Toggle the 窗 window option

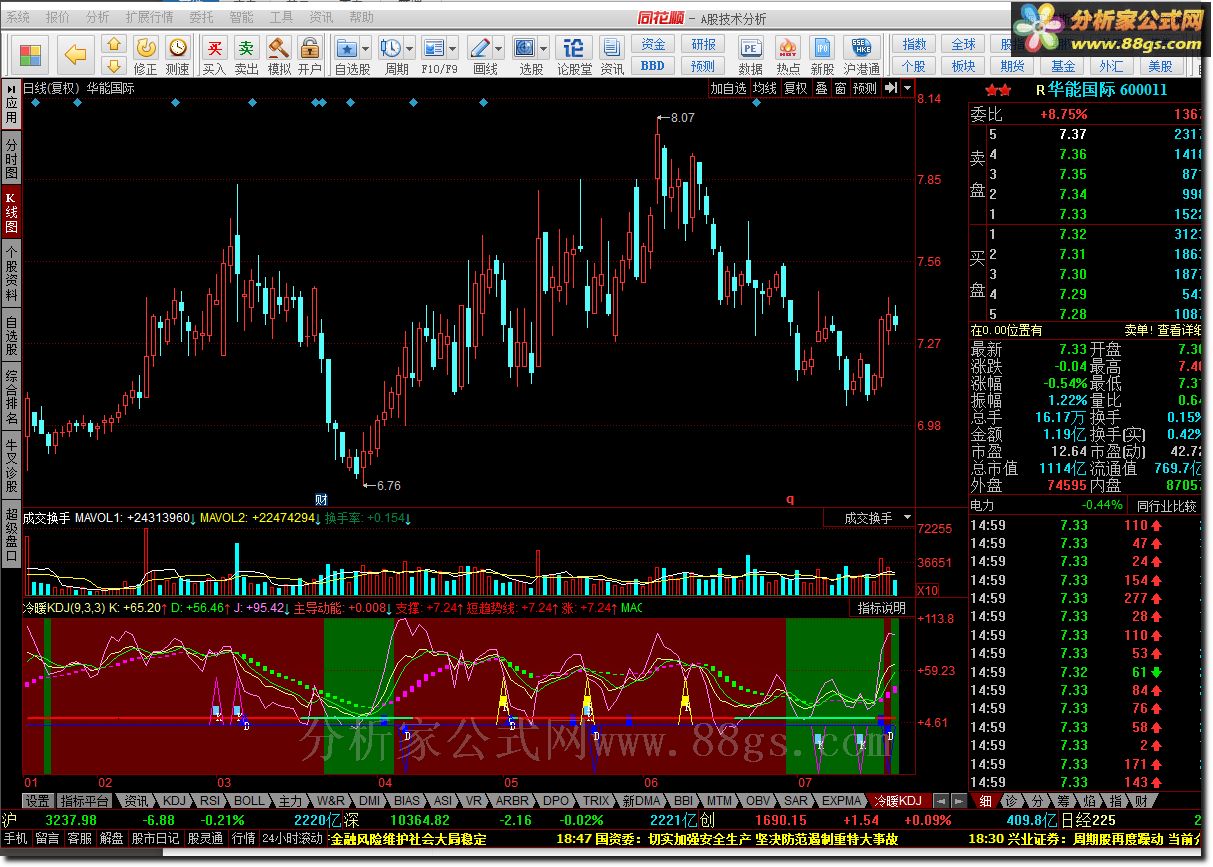point(840,88)
